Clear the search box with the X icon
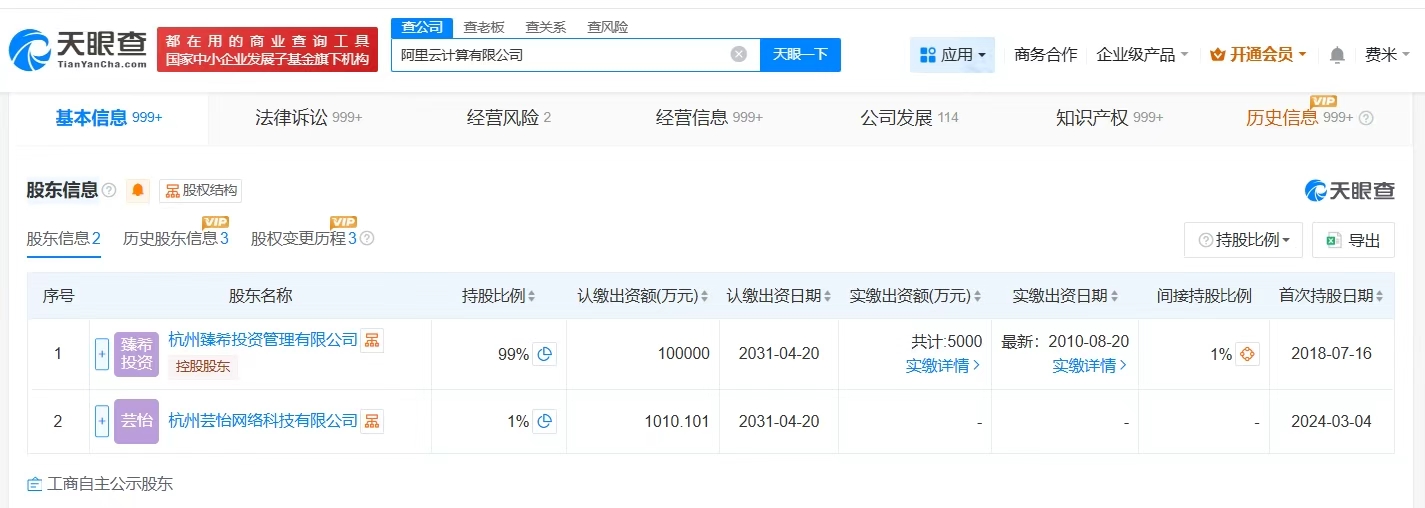1425x508 pixels. pyautogui.click(x=738, y=54)
